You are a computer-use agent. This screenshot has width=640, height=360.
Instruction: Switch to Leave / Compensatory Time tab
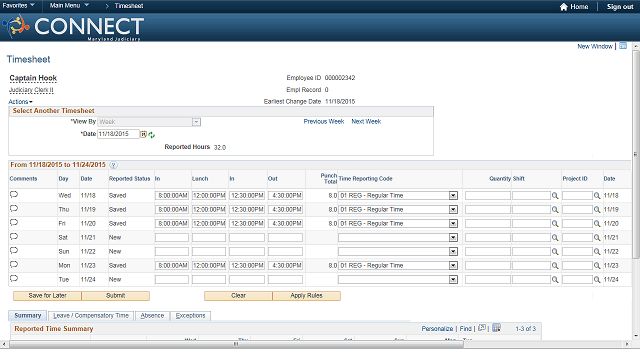[91, 316]
